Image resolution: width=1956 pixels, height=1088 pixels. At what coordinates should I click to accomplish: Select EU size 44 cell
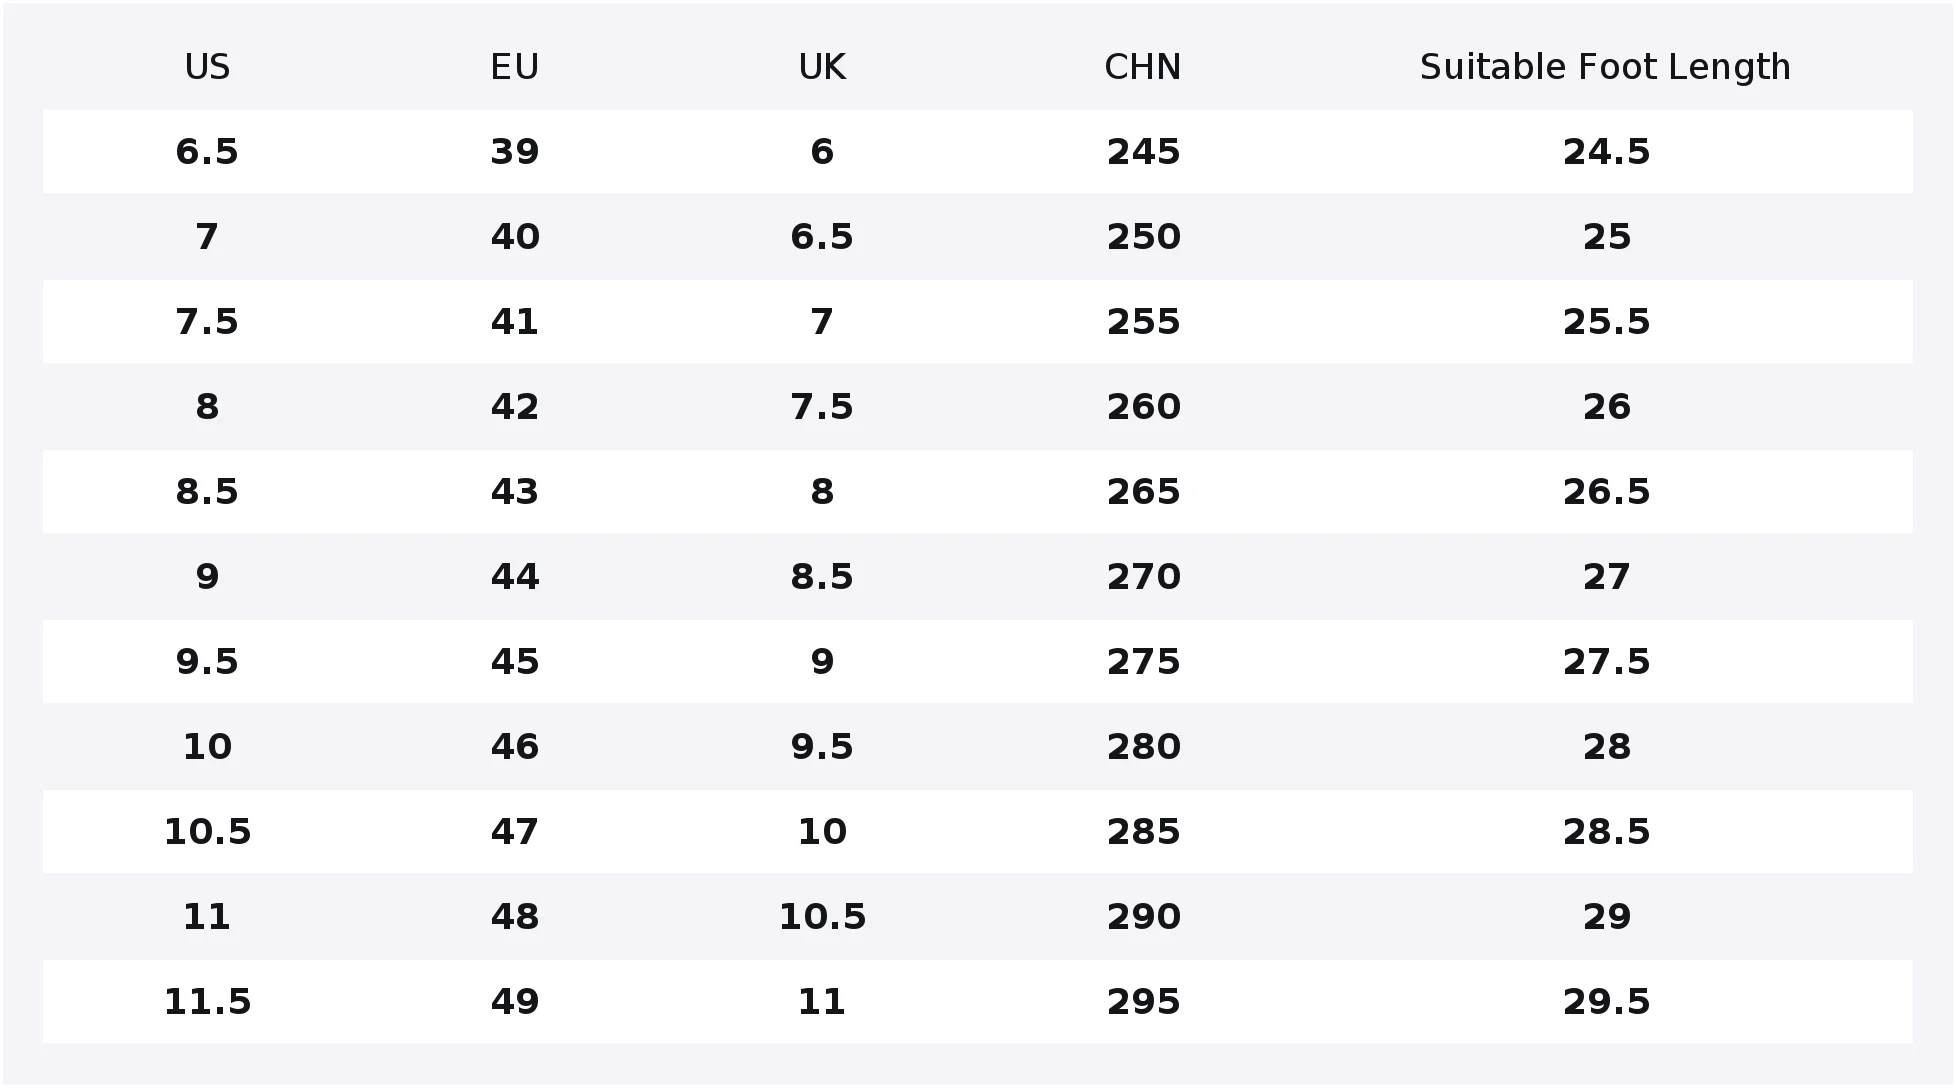tap(514, 577)
